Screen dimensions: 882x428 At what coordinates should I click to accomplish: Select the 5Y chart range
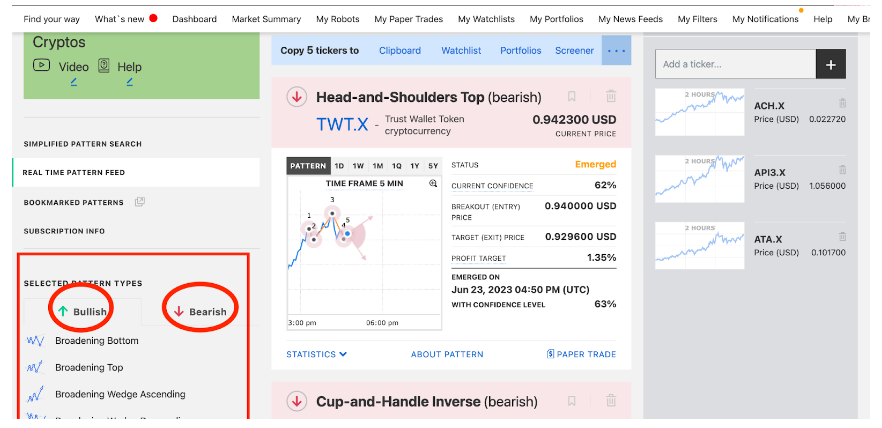pyautogui.click(x=433, y=166)
